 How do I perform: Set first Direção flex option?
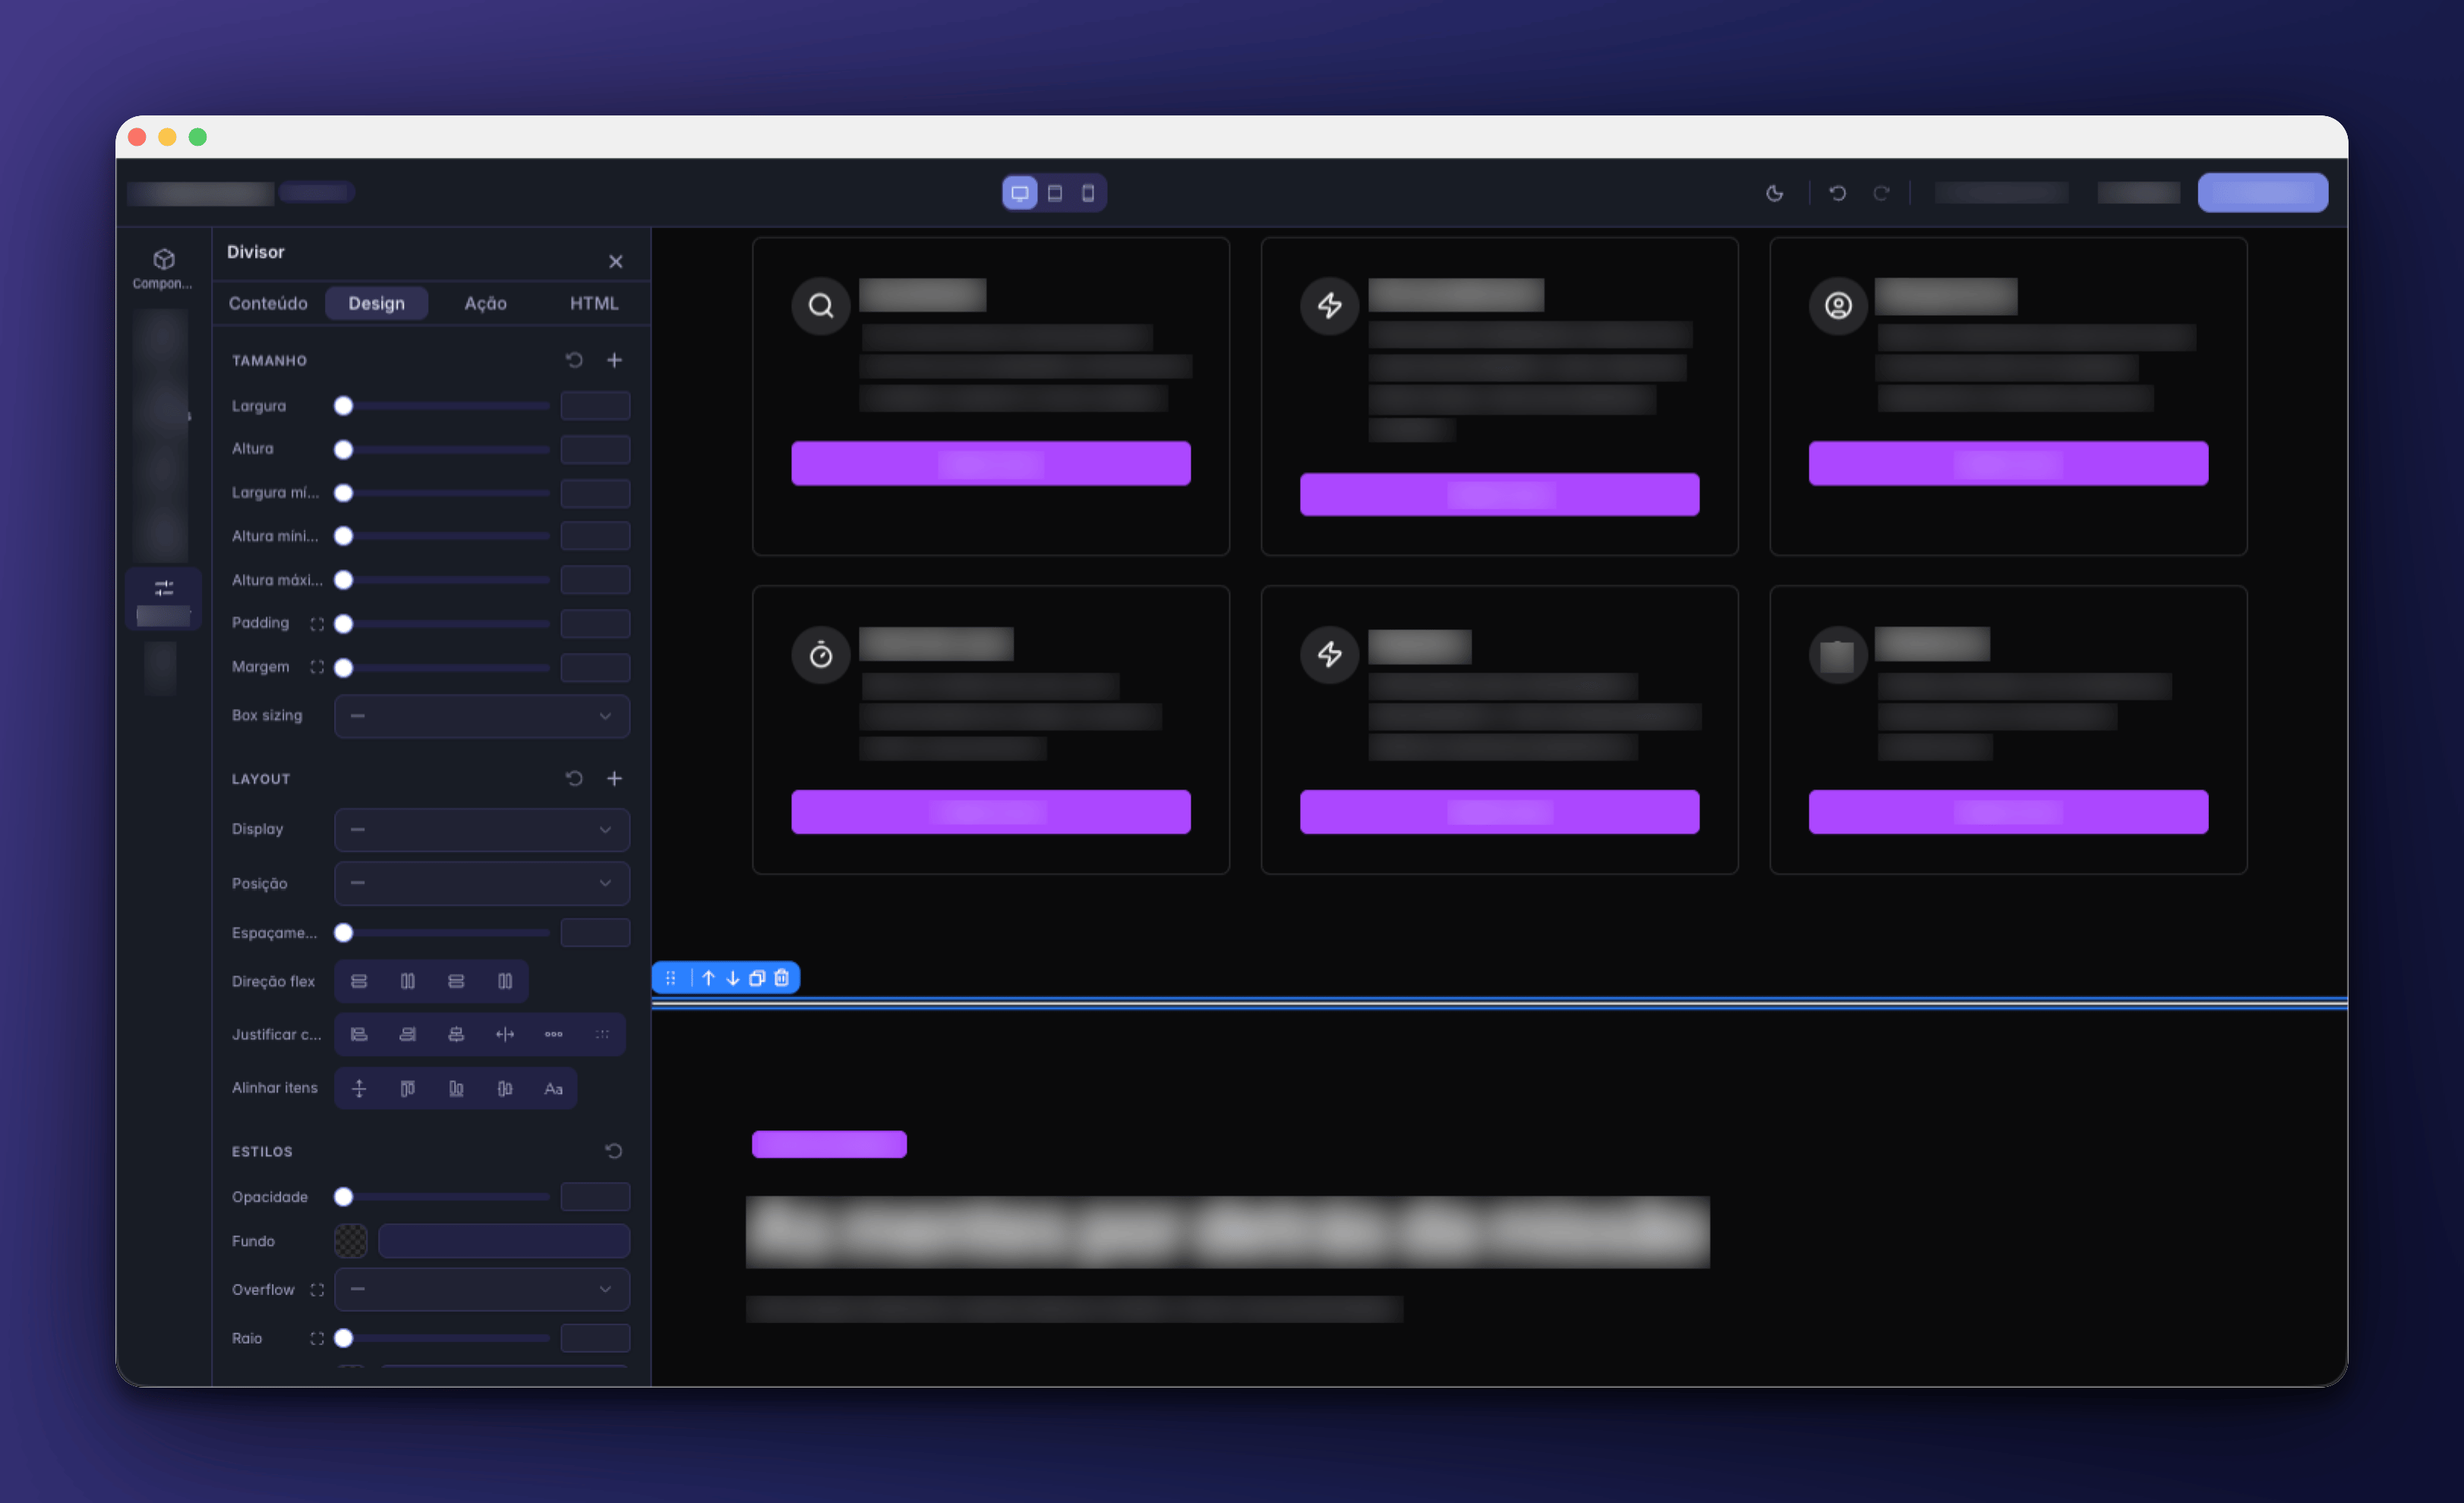point(359,981)
